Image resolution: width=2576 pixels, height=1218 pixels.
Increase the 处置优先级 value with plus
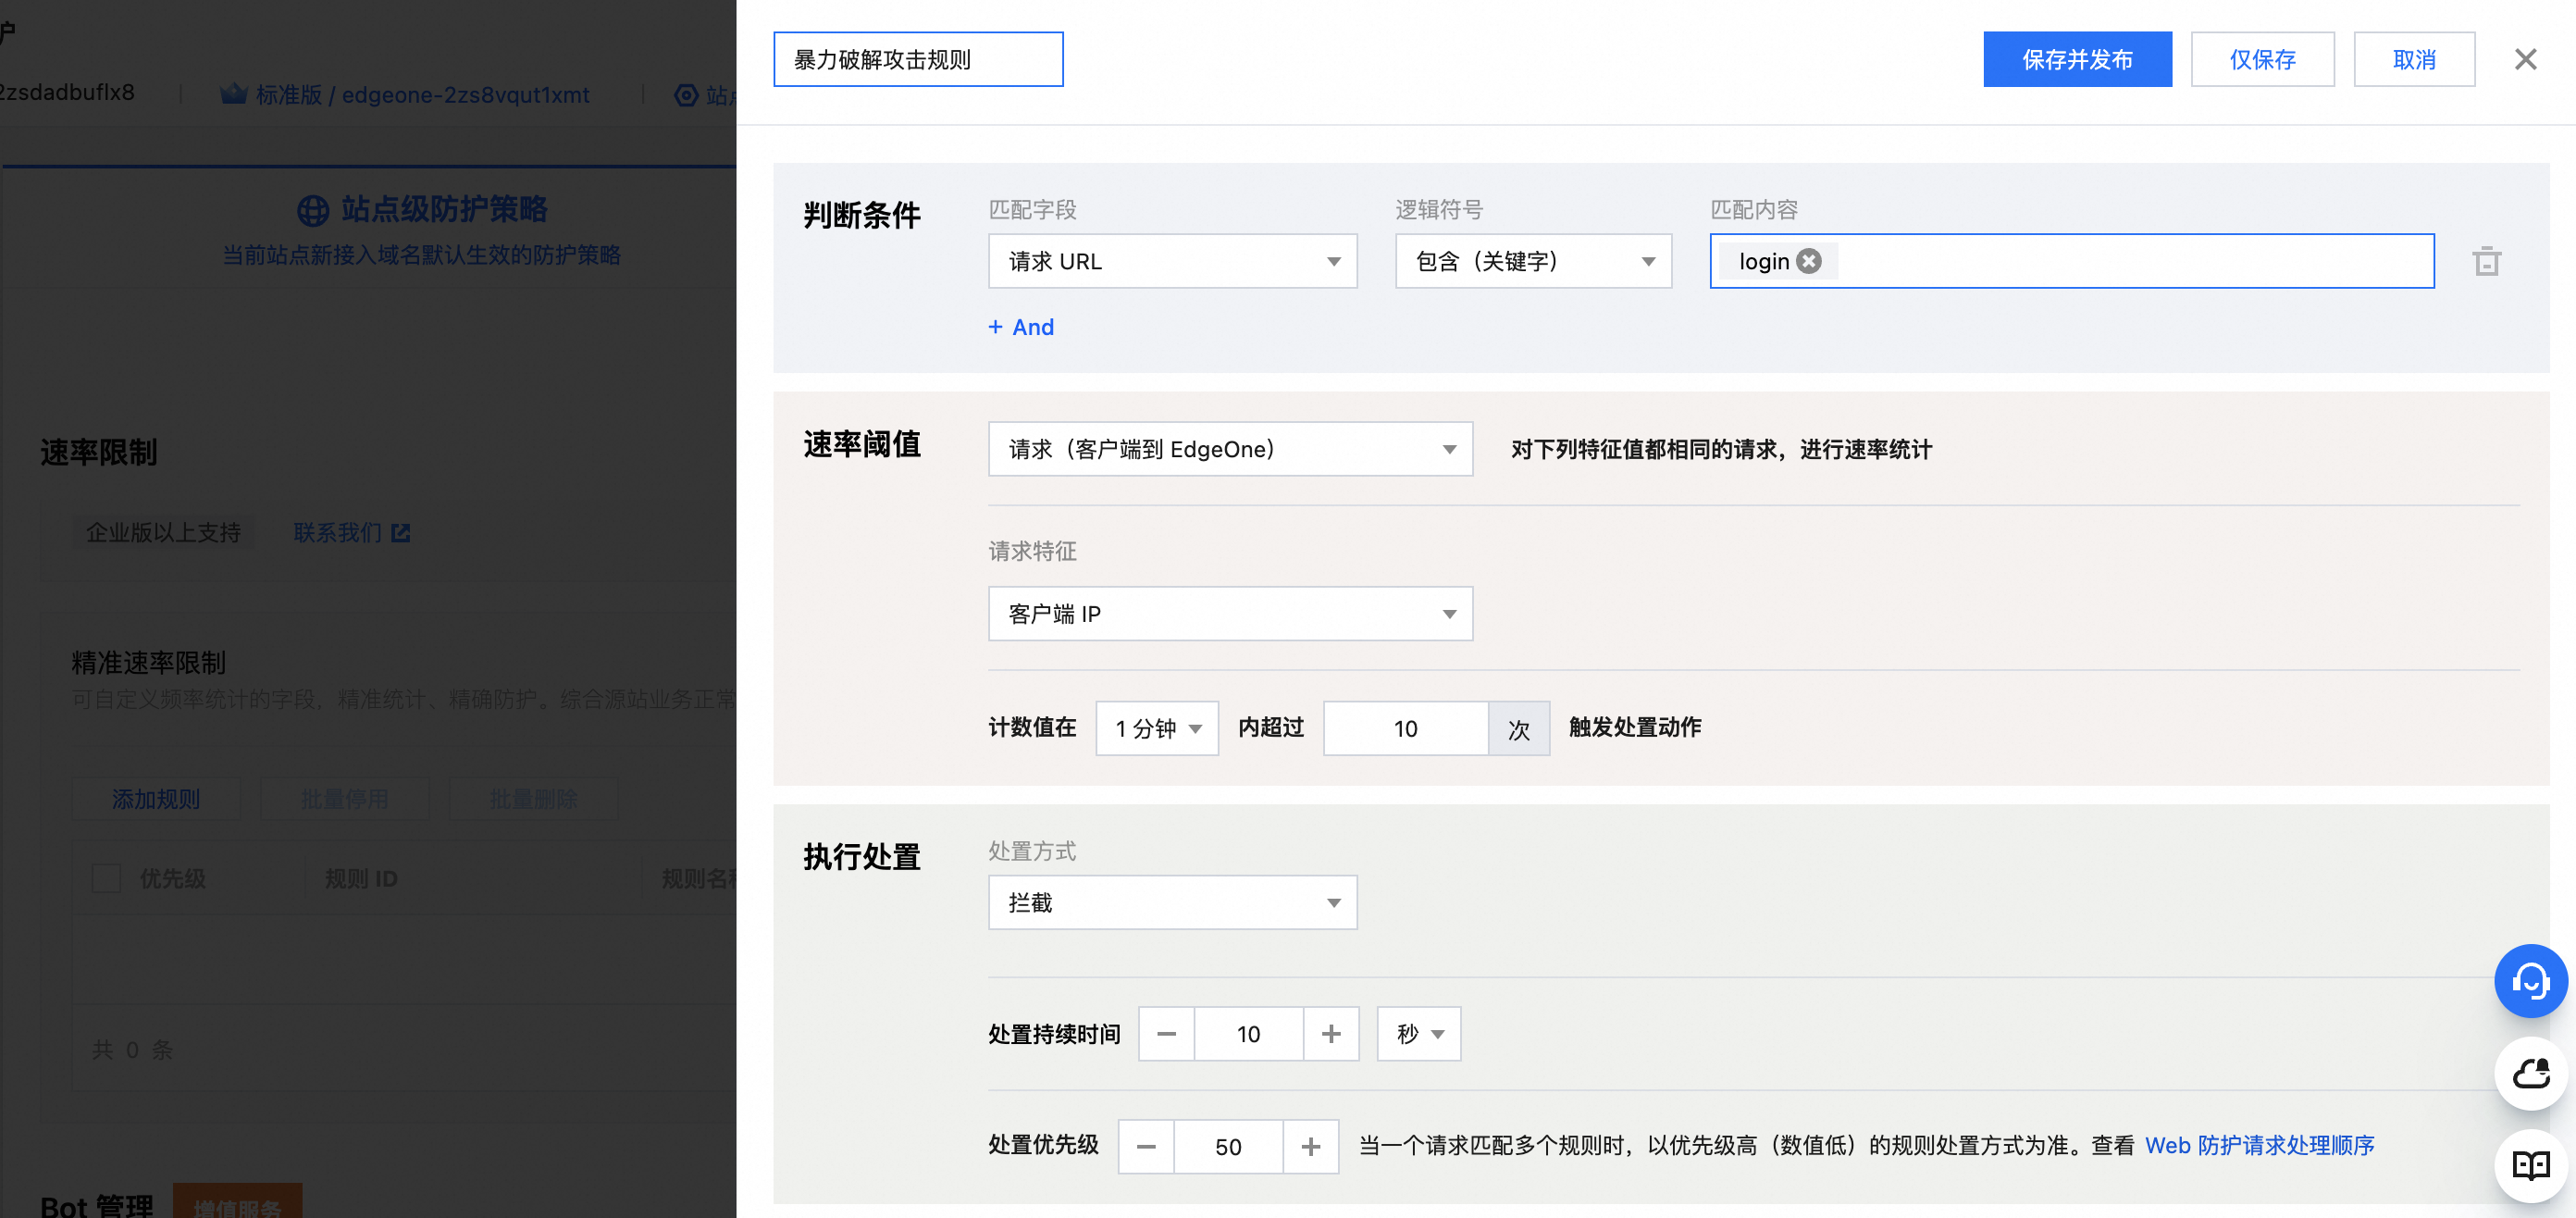coord(1311,1146)
